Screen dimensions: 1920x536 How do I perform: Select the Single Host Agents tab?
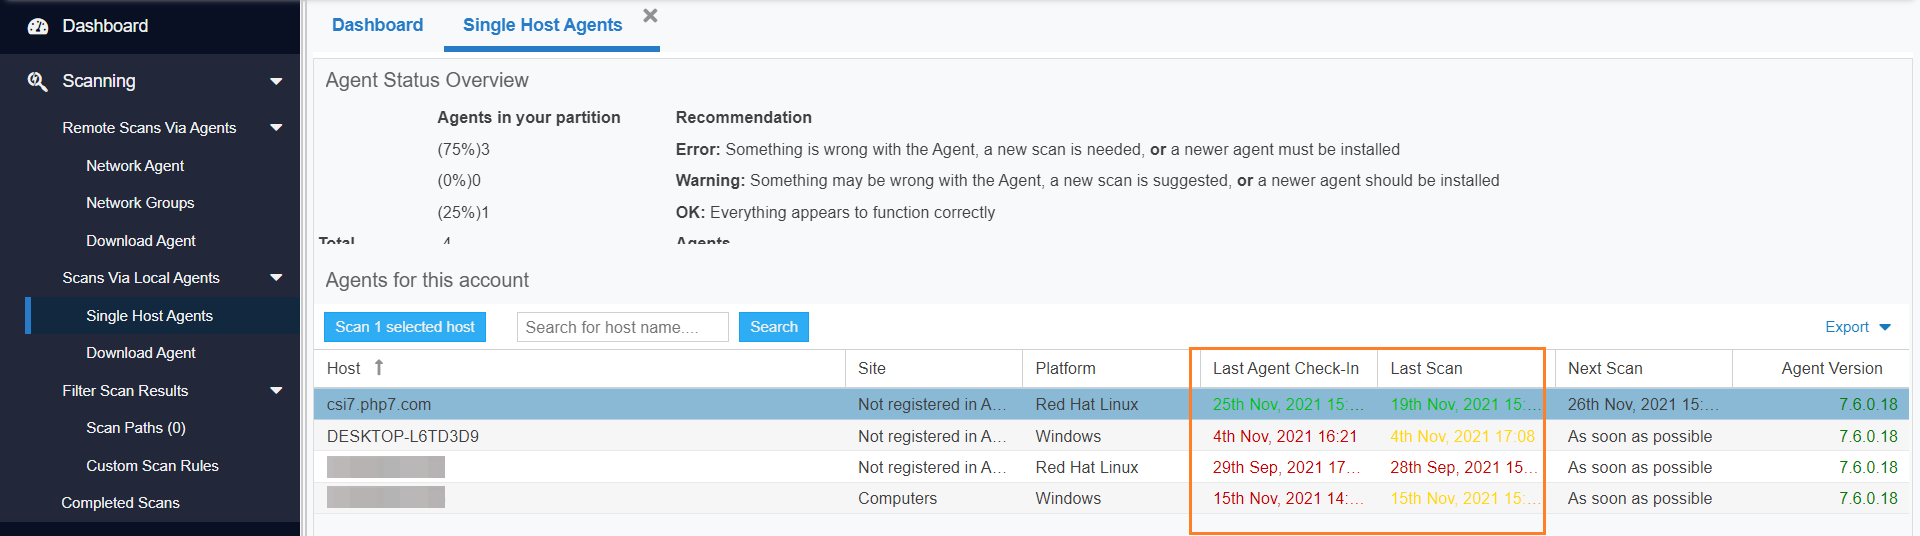(x=542, y=25)
